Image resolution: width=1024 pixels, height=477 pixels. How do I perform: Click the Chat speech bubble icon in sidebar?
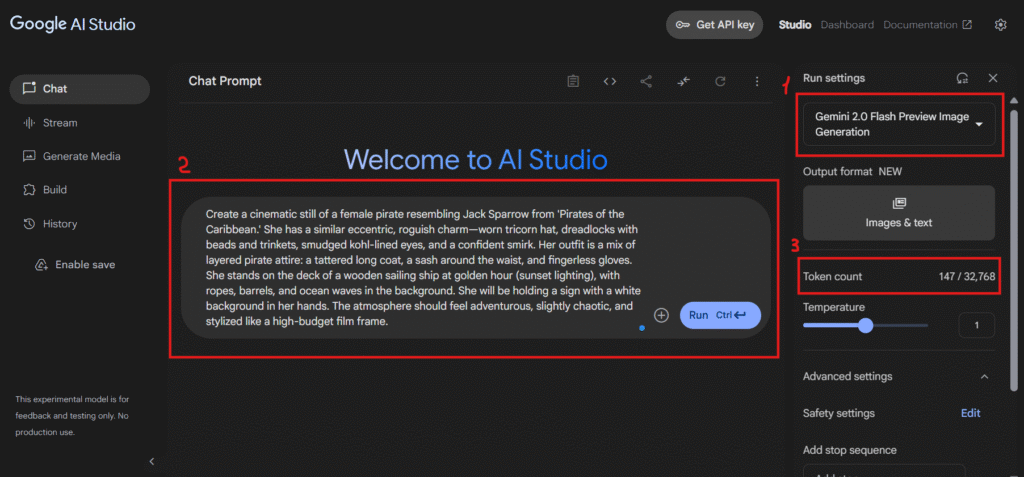pyautogui.click(x=29, y=89)
